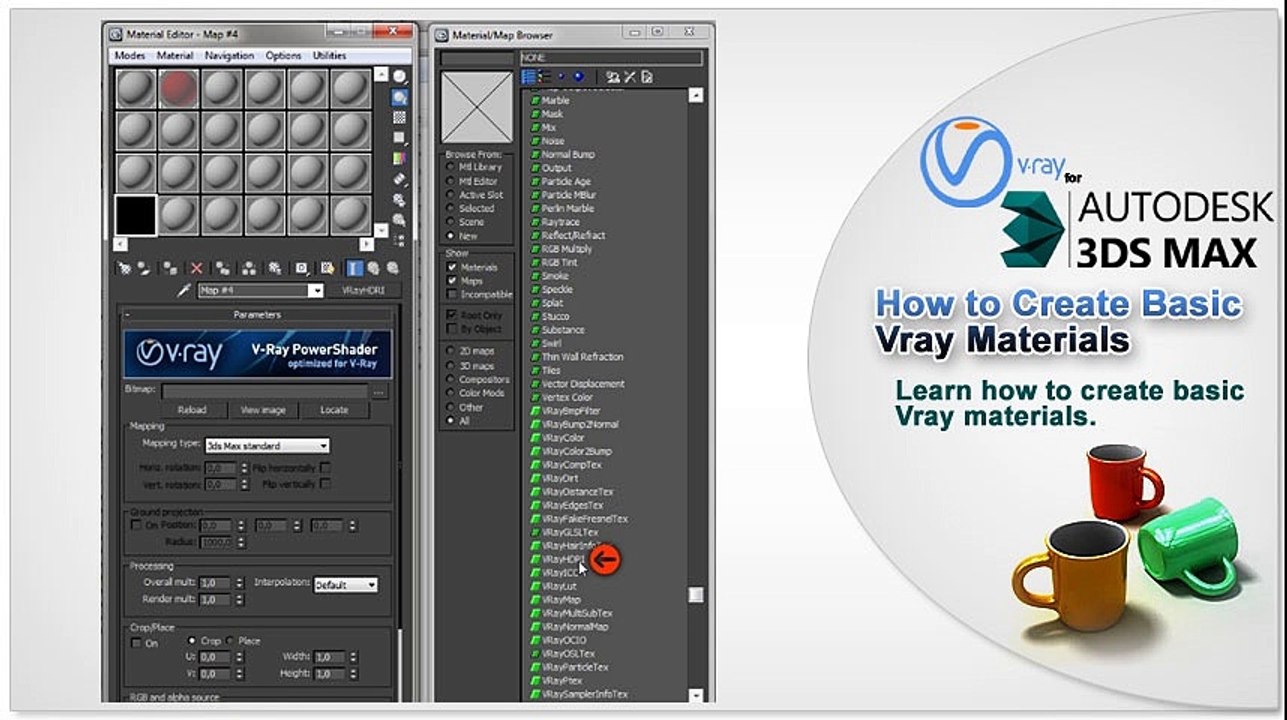Click Make Preview icon in side toolbar
The width and height of the screenshot is (1287, 720).
coord(400,179)
